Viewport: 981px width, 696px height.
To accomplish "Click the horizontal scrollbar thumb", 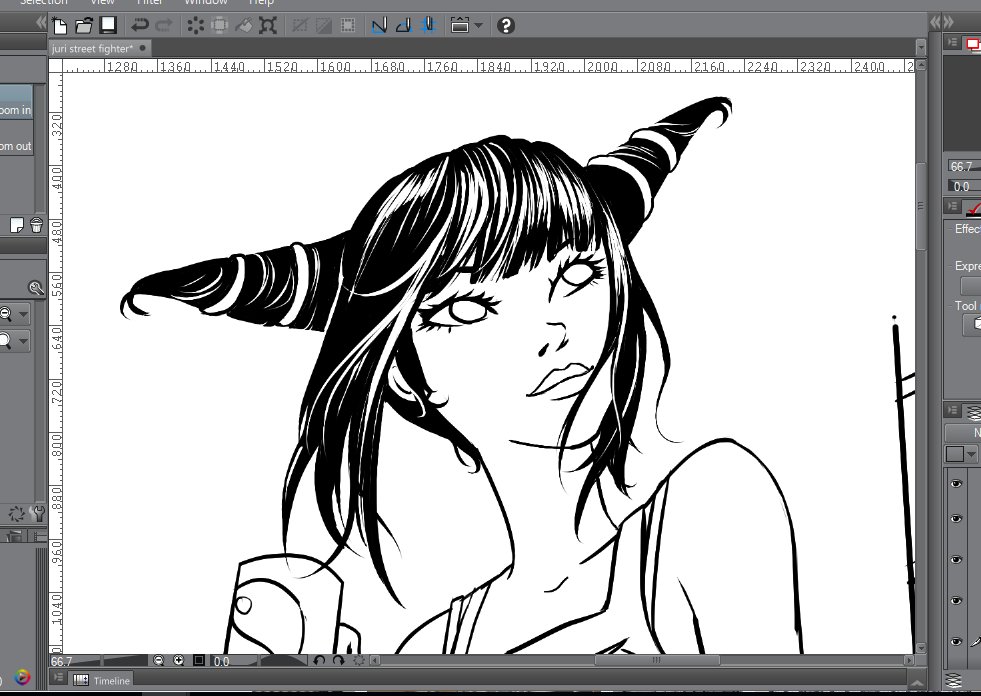I will 657,660.
